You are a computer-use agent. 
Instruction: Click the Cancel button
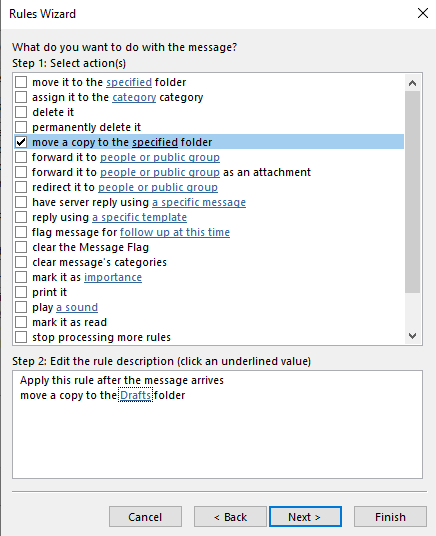pyautogui.click(x=145, y=517)
